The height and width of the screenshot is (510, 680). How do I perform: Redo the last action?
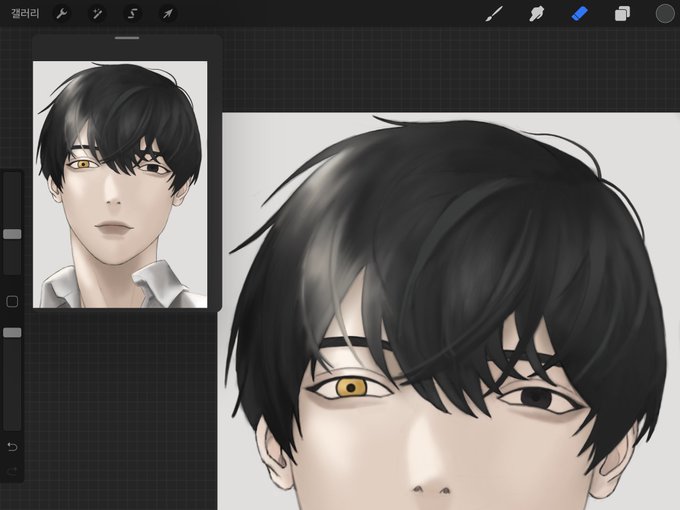pyautogui.click(x=12, y=471)
